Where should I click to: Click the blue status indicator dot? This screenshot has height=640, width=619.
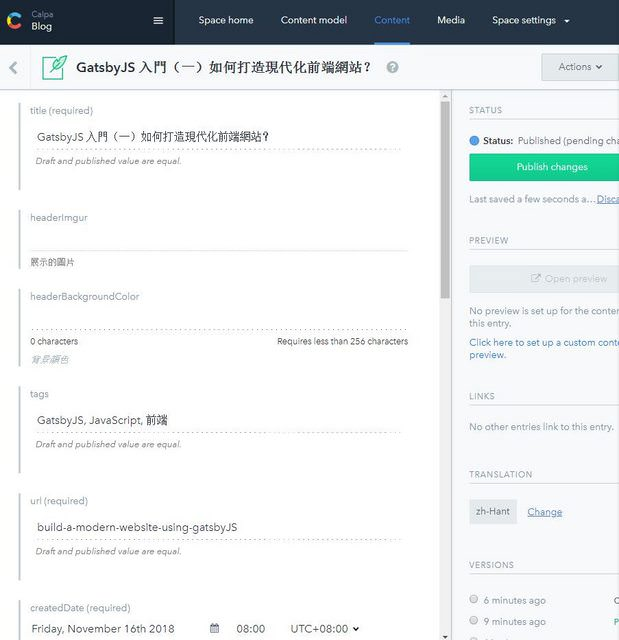coord(474,141)
